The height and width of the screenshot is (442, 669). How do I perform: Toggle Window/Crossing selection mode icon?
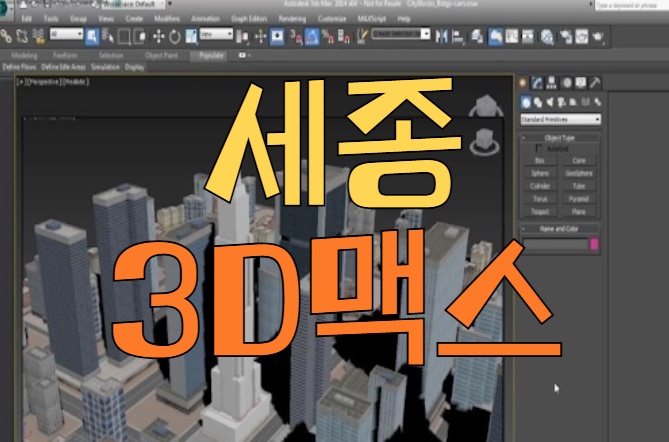[x=140, y=36]
